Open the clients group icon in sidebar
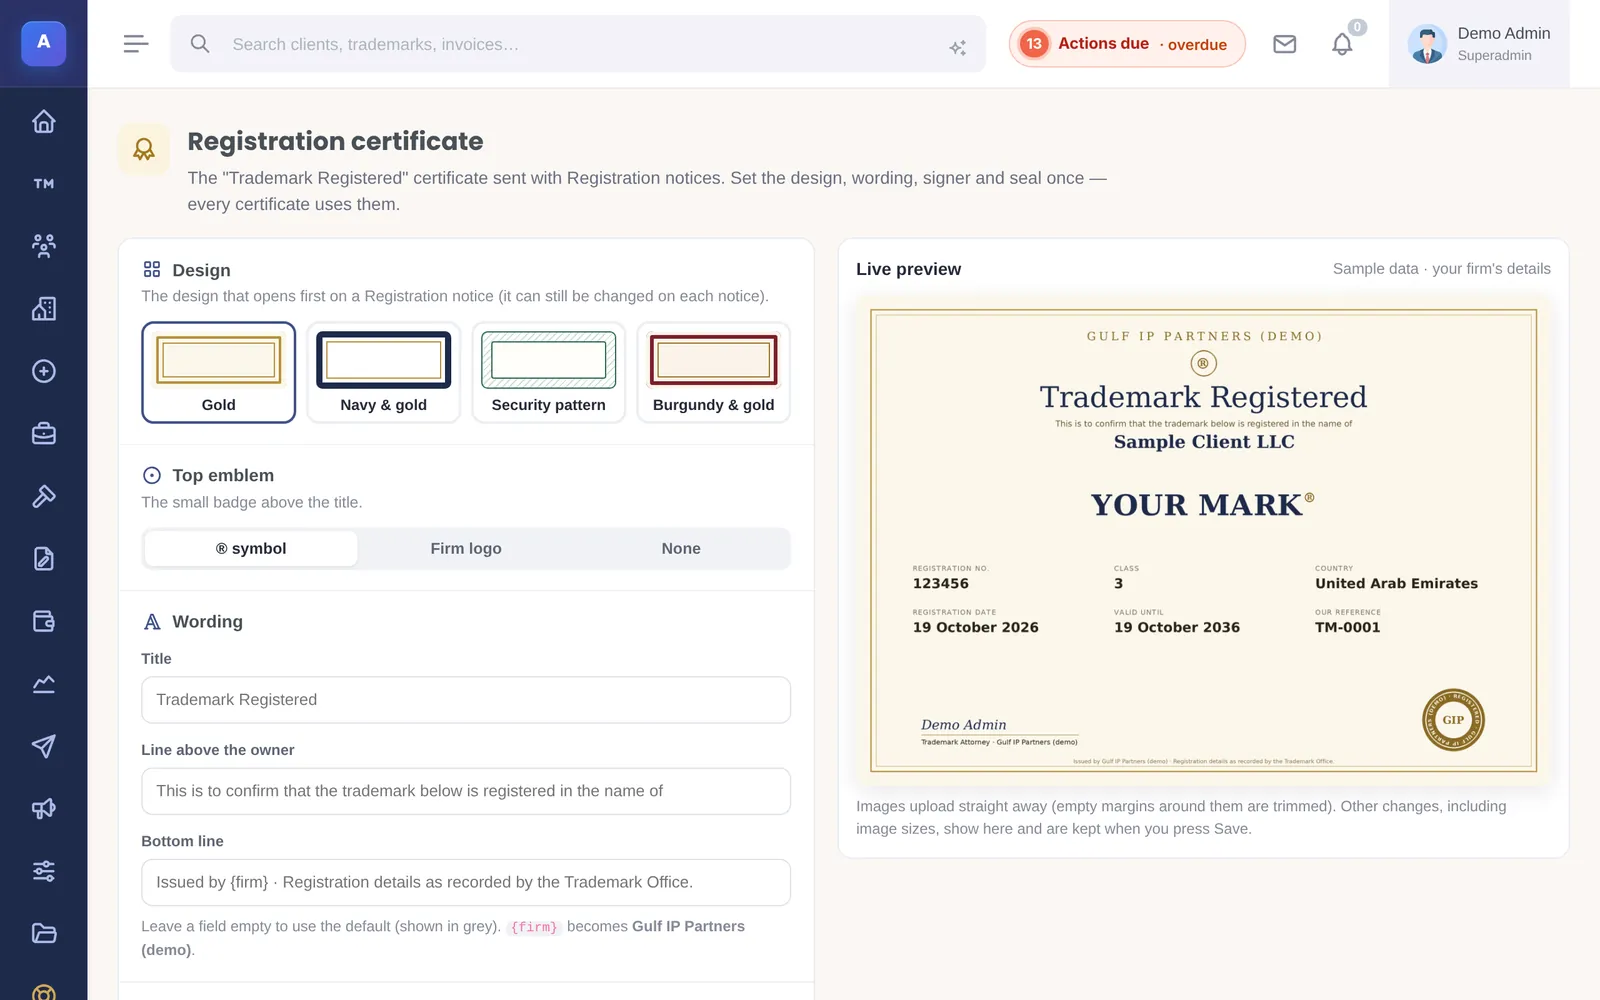Image resolution: width=1600 pixels, height=1000 pixels. (x=44, y=246)
